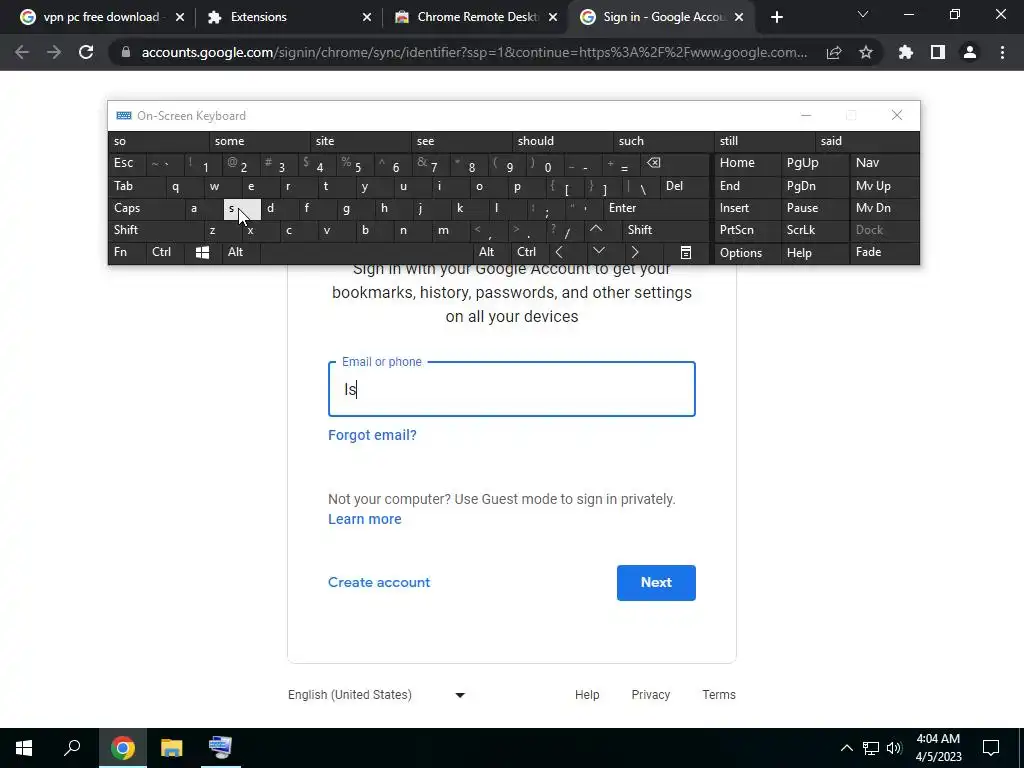
Task: Toggle Fade key on On-Screen Keyboard
Action: (884, 252)
